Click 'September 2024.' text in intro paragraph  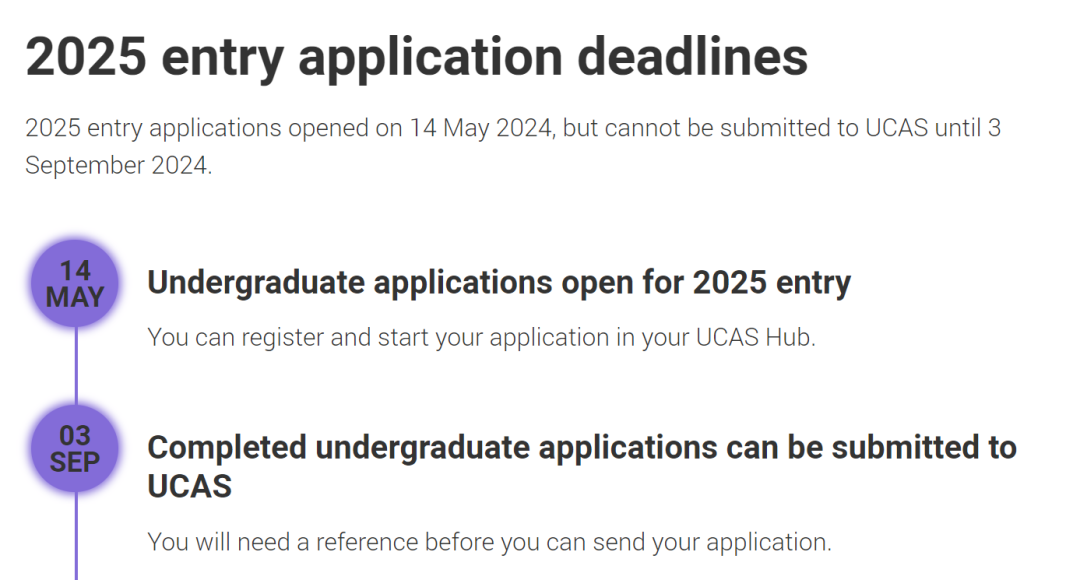point(118,165)
